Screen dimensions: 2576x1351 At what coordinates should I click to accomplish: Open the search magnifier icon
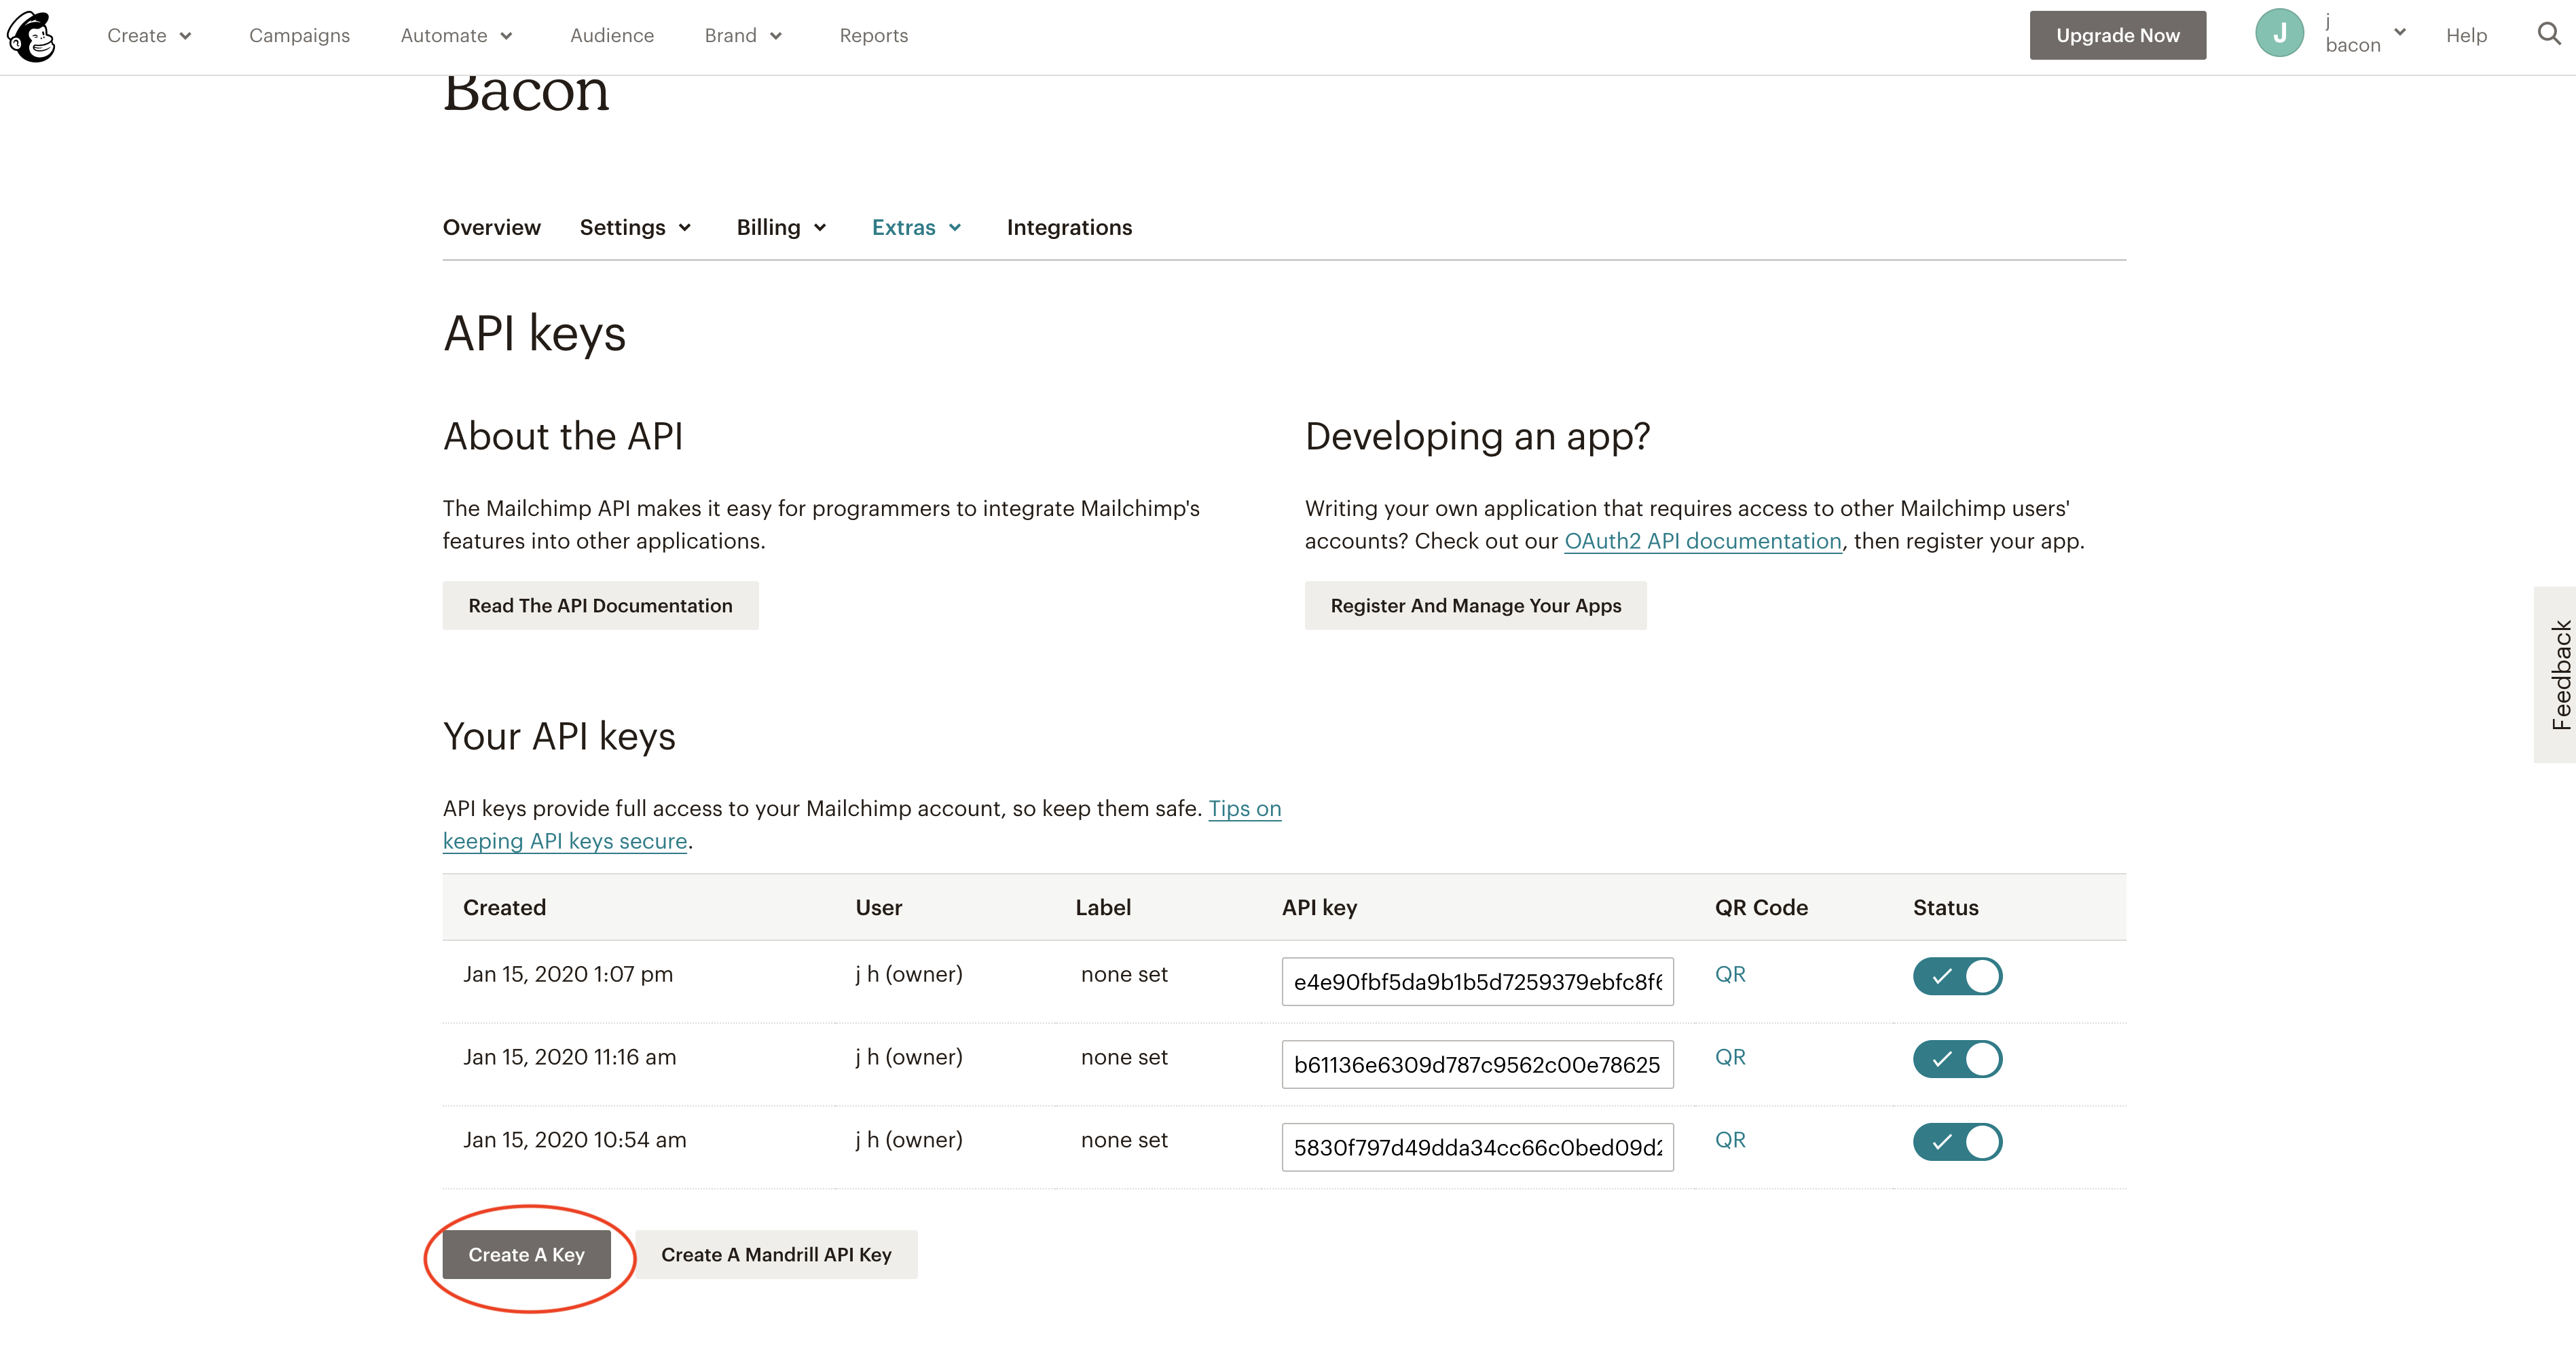coord(2549,35)
